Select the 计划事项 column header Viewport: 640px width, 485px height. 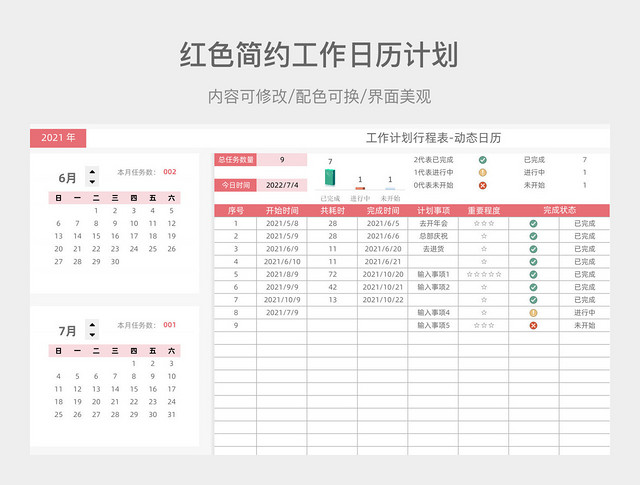coord(433,211)
